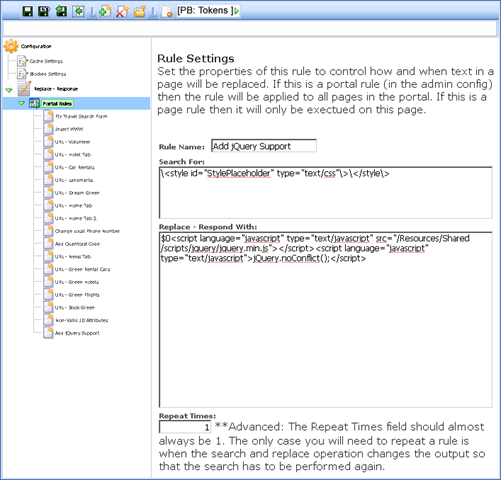The image size is (501, 480).
Task: Select the URL - Dream Green rule
Action: [77, 193]
